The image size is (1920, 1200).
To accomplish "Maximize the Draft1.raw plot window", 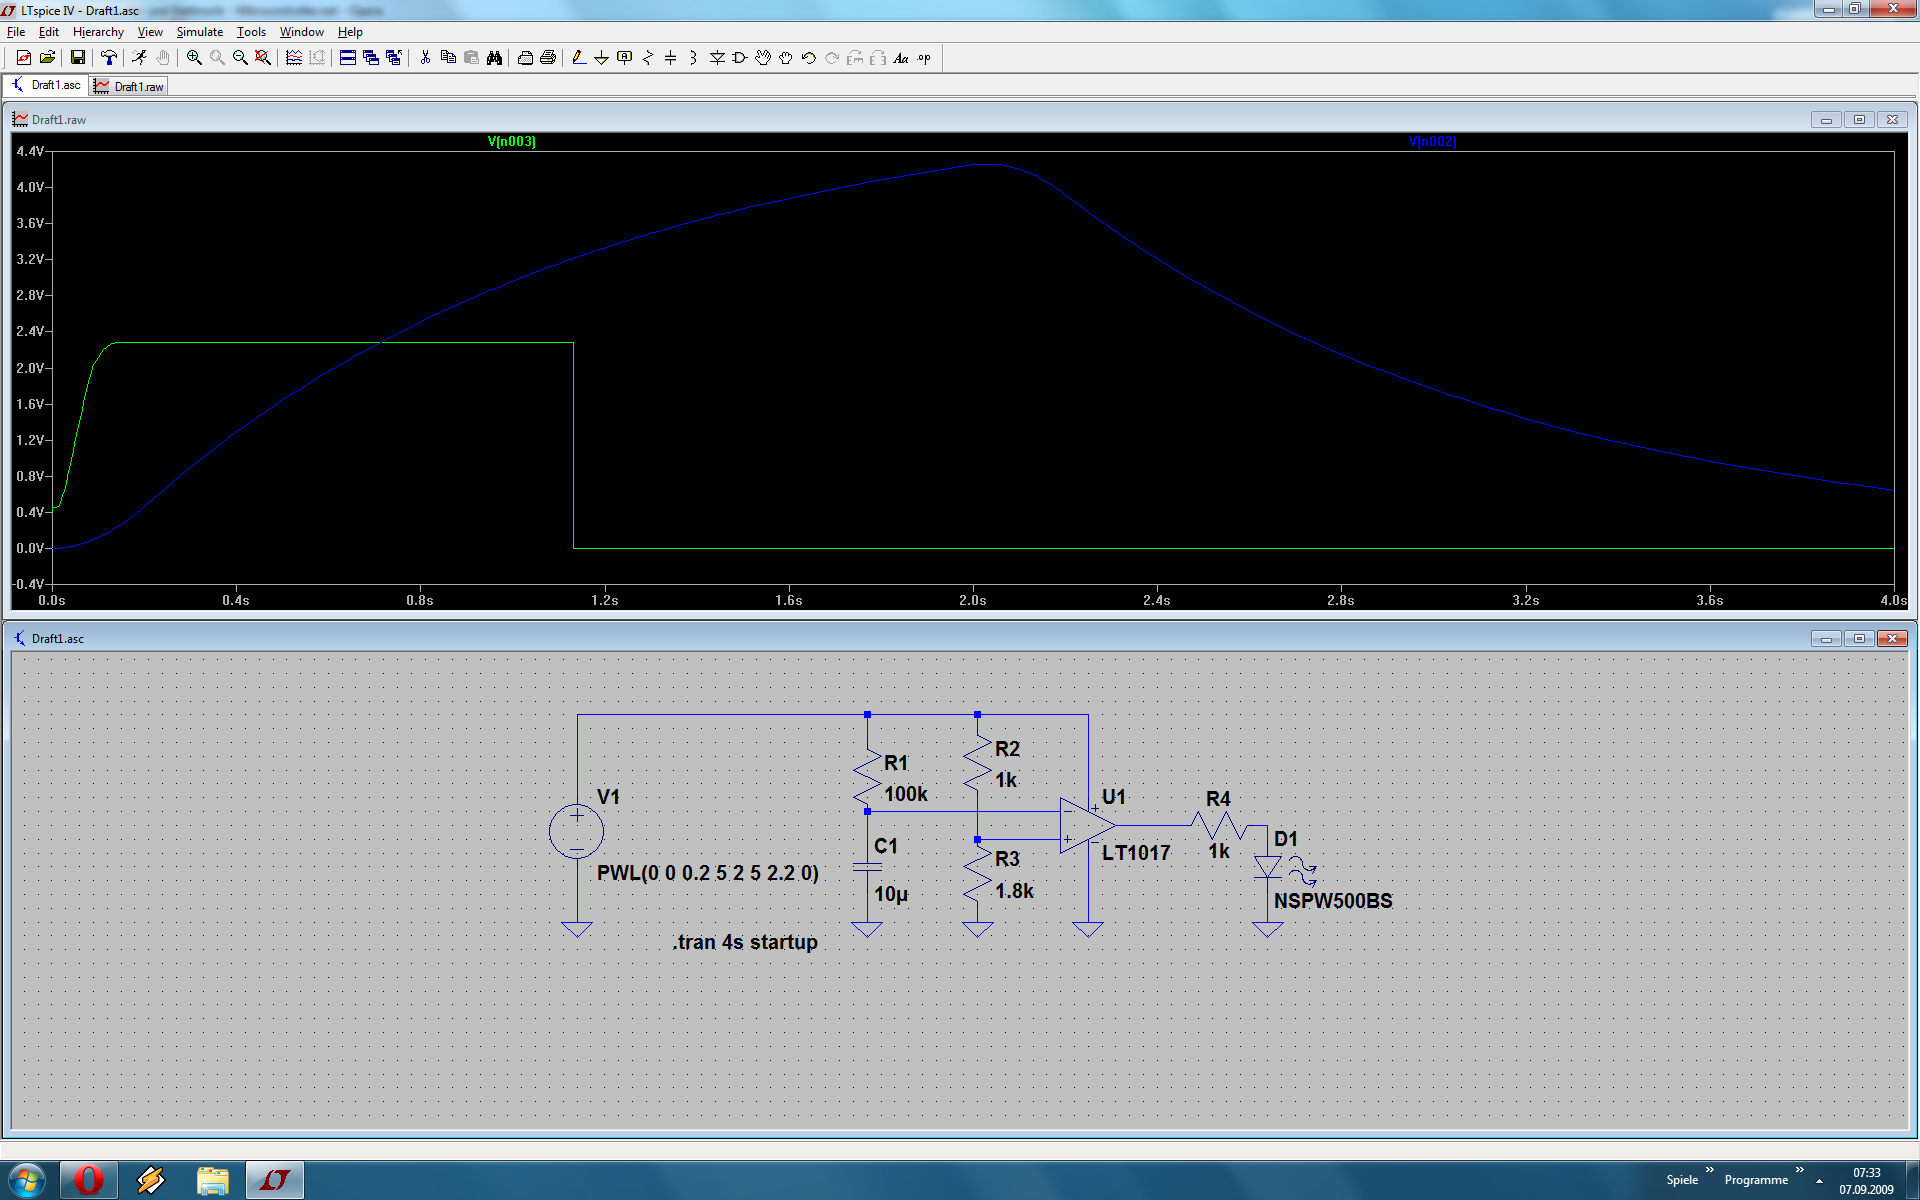I will 1859,119.
